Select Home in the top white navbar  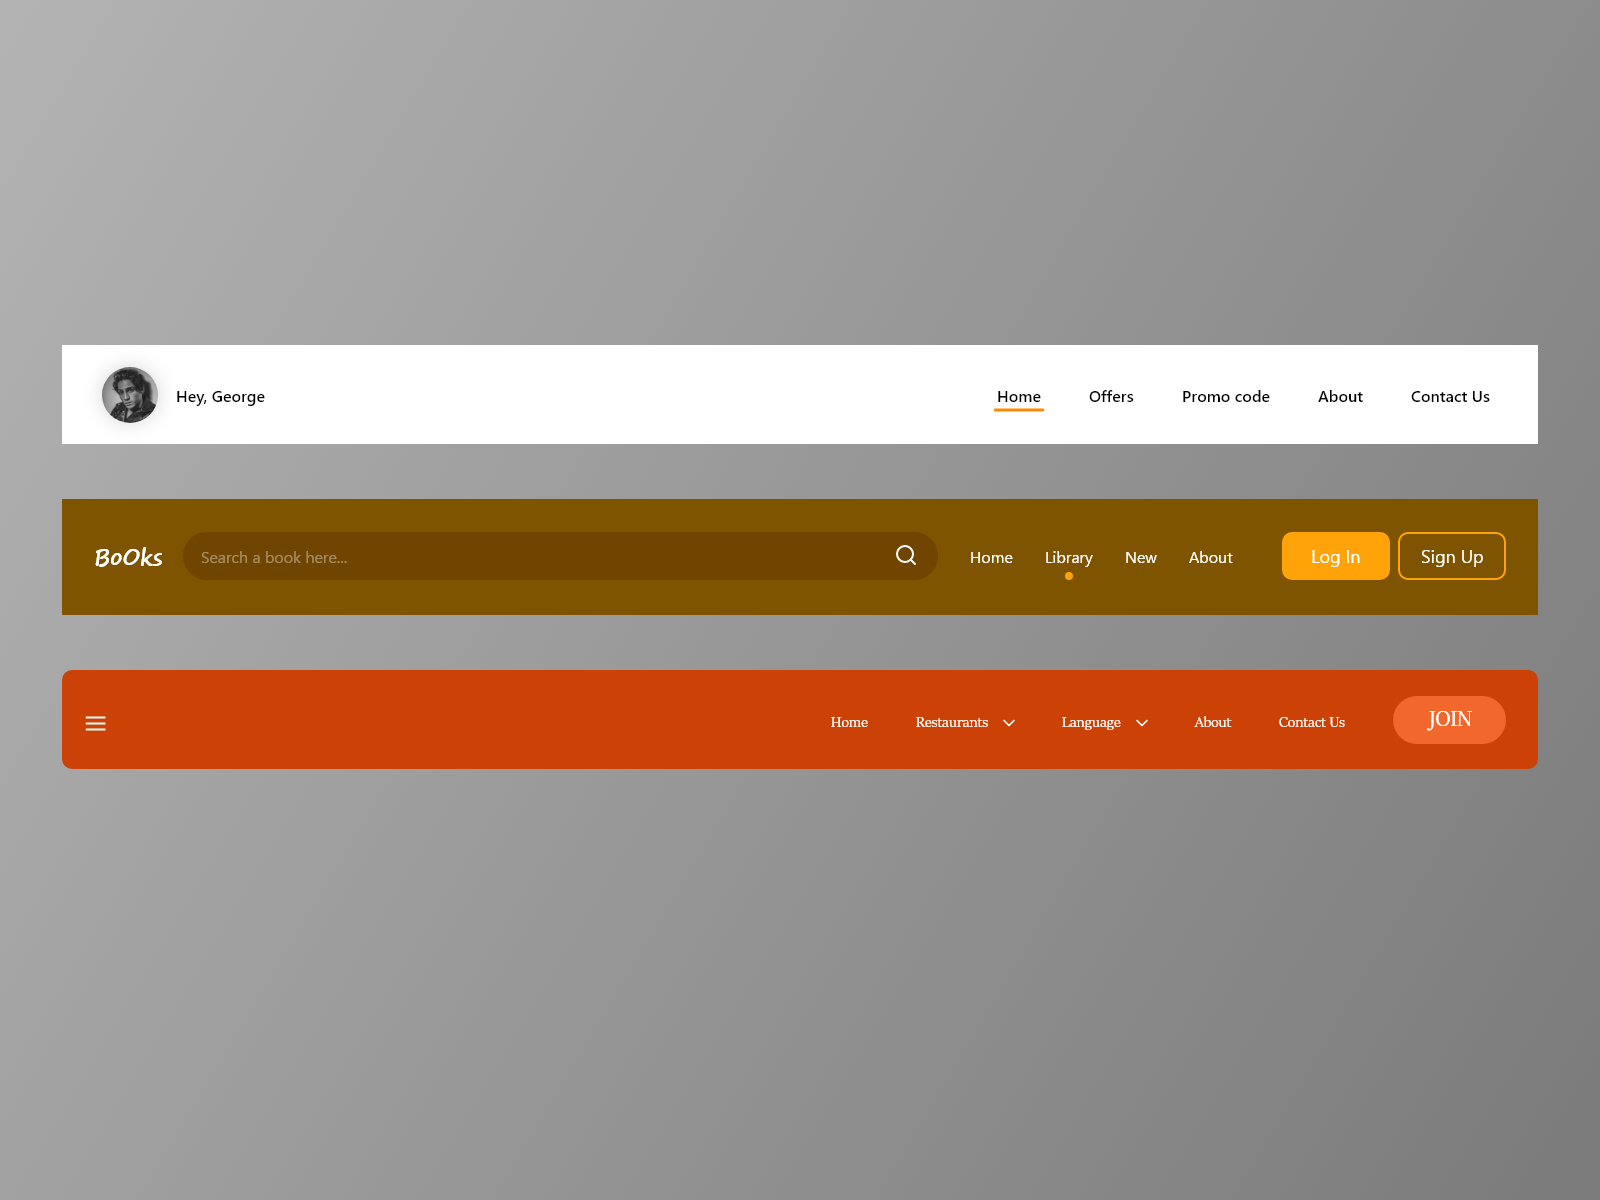[1018, 396]
